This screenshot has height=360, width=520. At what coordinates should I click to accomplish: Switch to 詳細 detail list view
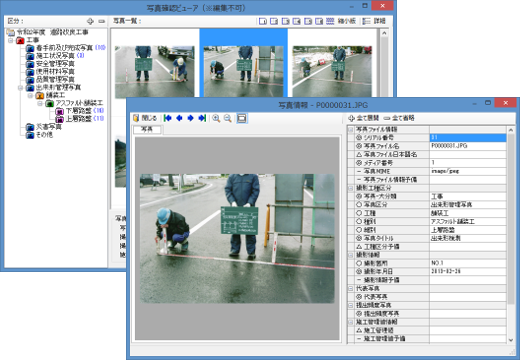(x=374, y=21)
